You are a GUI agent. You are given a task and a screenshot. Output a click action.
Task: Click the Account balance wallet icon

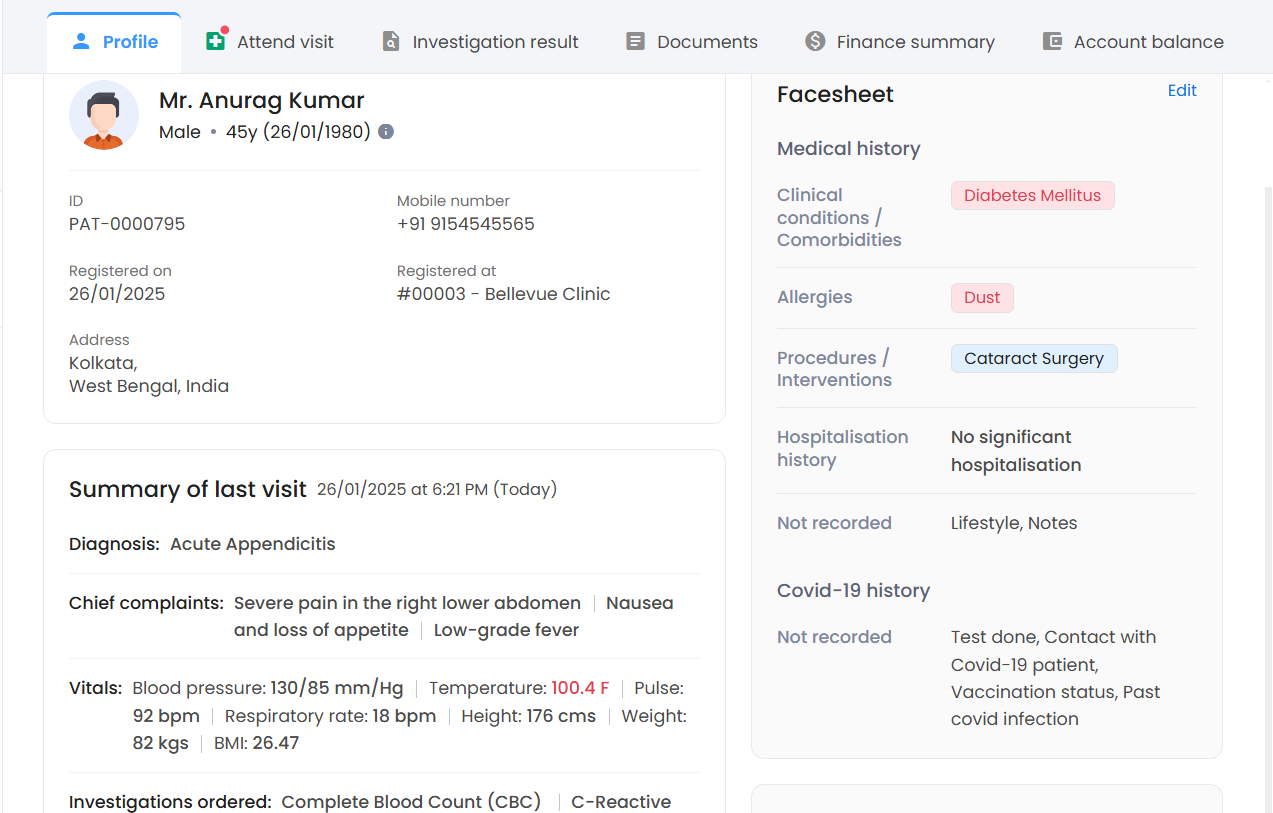tap(1052, 41)
